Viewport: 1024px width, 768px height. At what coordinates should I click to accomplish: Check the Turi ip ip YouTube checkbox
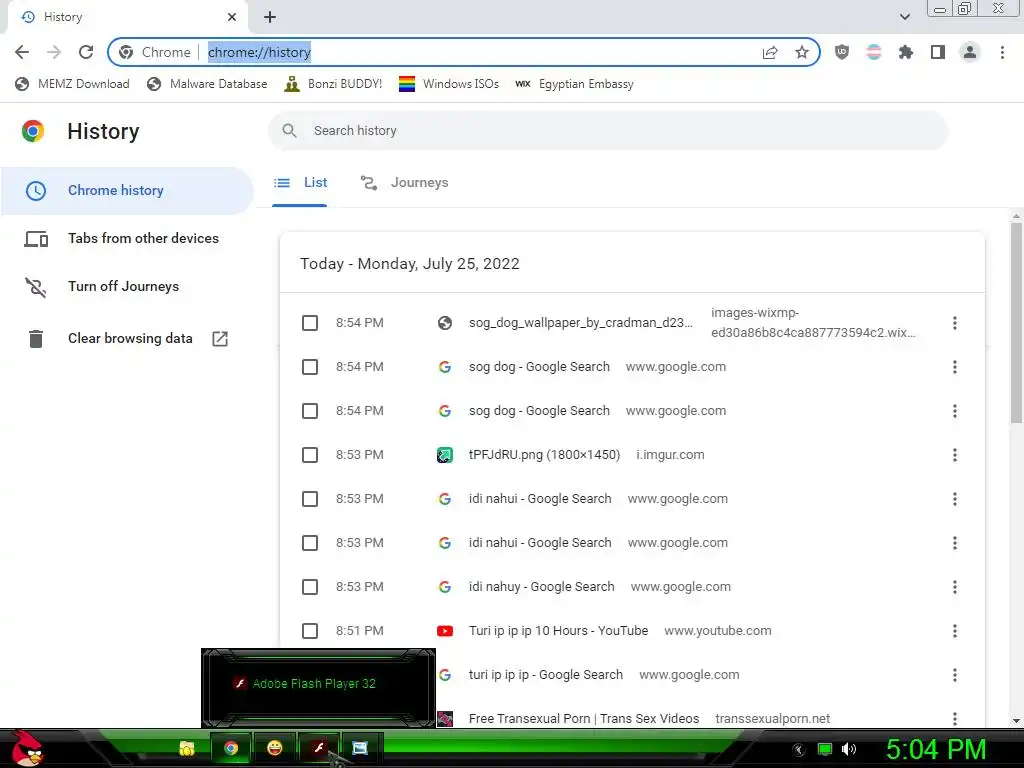(x=310, y=631)
